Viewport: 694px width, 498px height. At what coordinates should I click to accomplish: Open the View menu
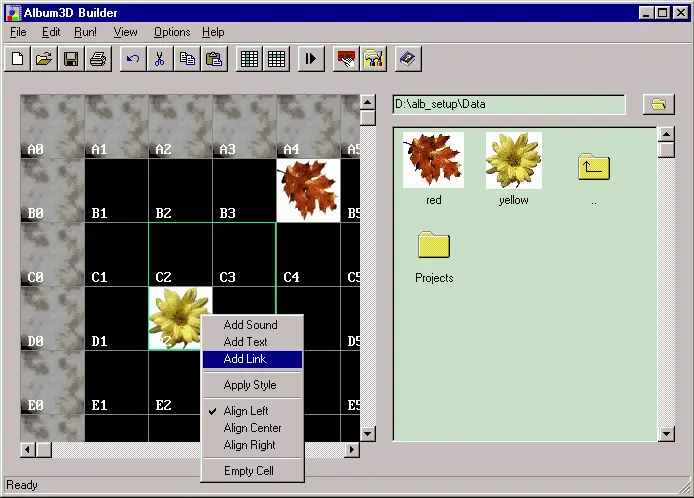click(125, 32)
